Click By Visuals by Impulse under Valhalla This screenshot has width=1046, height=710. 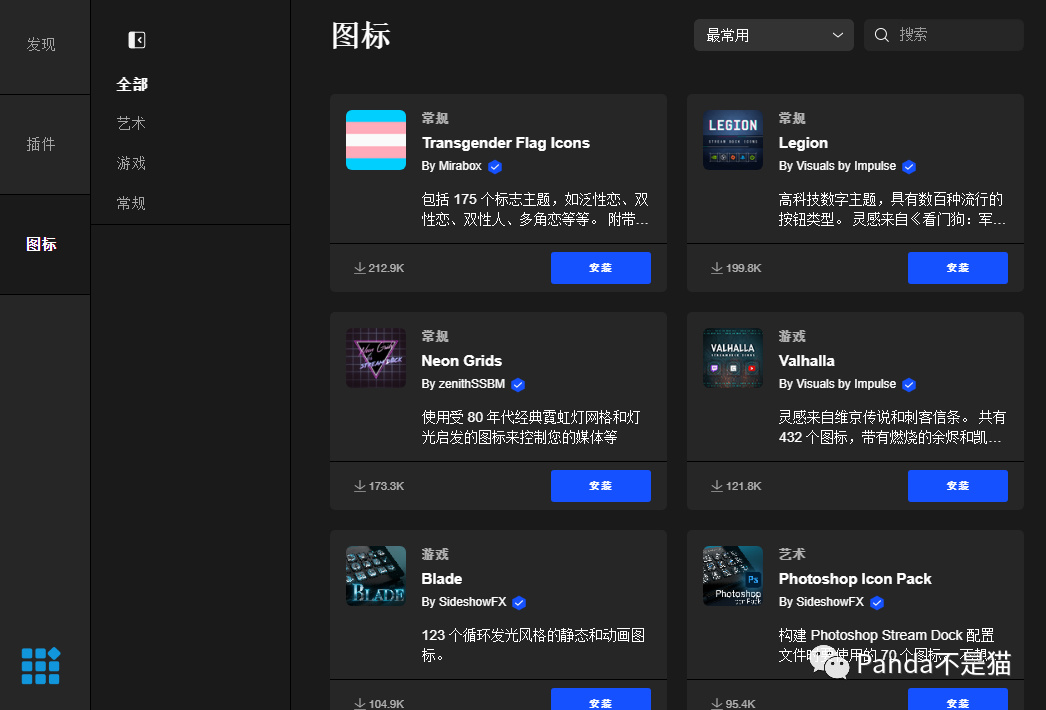tap(837, 384)
